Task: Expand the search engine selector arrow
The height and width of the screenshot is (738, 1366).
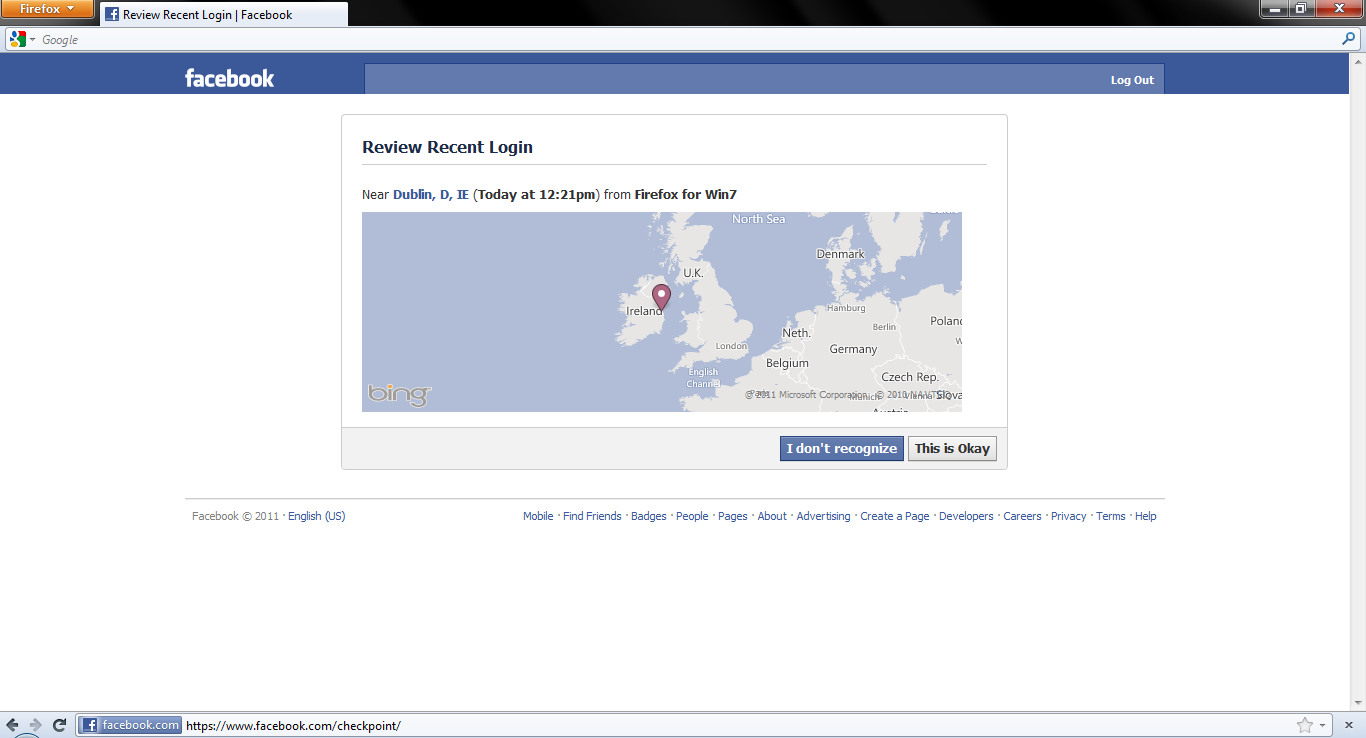Action: [33, 40]
